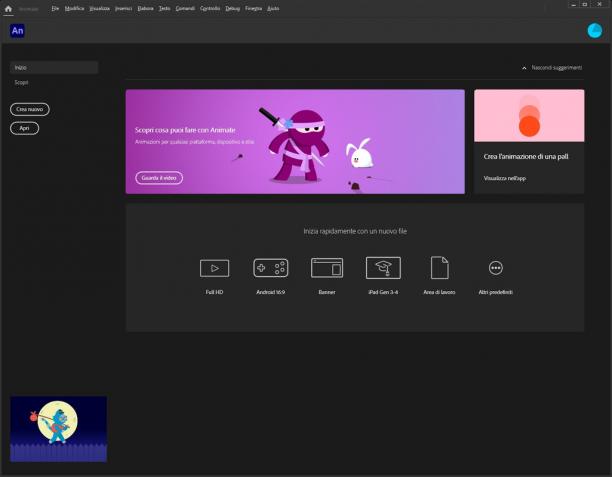612x477 pixels.
Task: Click the Full HD label
Action: pyautogui.click(x=214, y=292)
